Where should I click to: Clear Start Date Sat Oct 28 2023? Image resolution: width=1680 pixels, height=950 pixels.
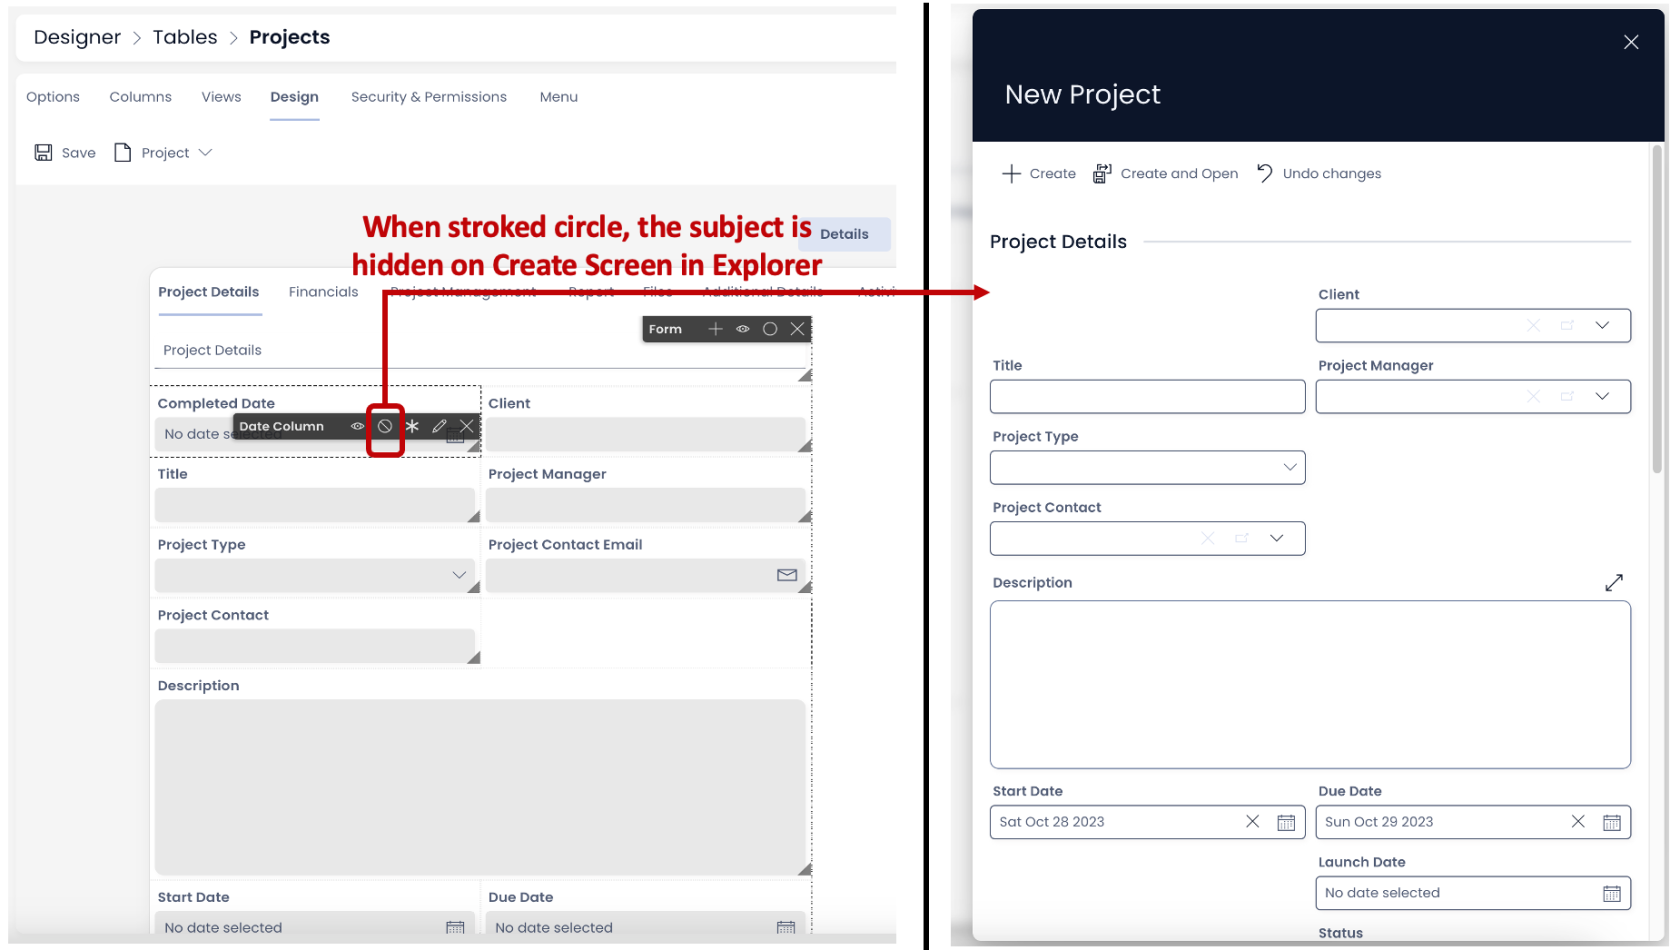coord(1252,821)
